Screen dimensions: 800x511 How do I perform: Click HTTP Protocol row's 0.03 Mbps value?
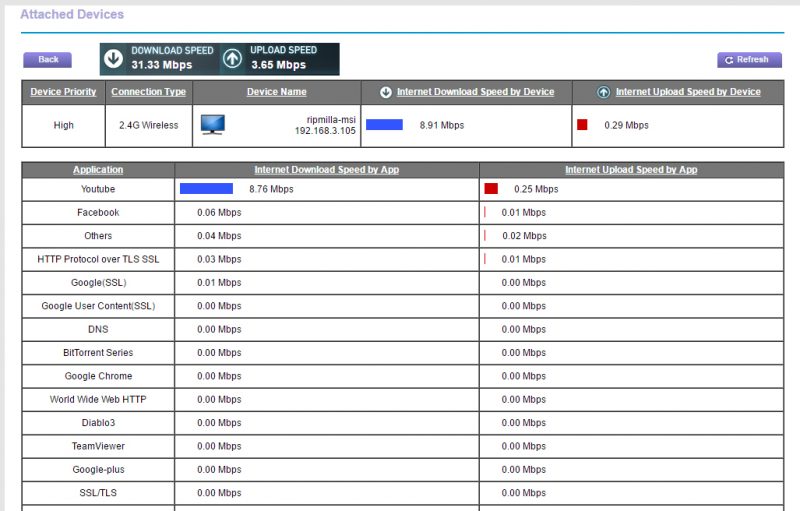point(219,260)
